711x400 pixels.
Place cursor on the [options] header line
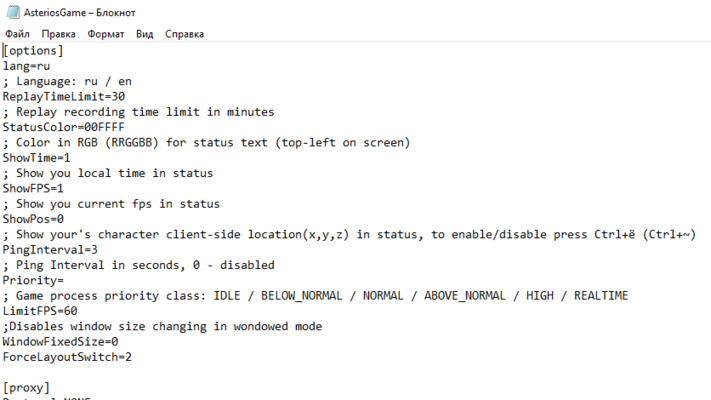click(34, 50)
